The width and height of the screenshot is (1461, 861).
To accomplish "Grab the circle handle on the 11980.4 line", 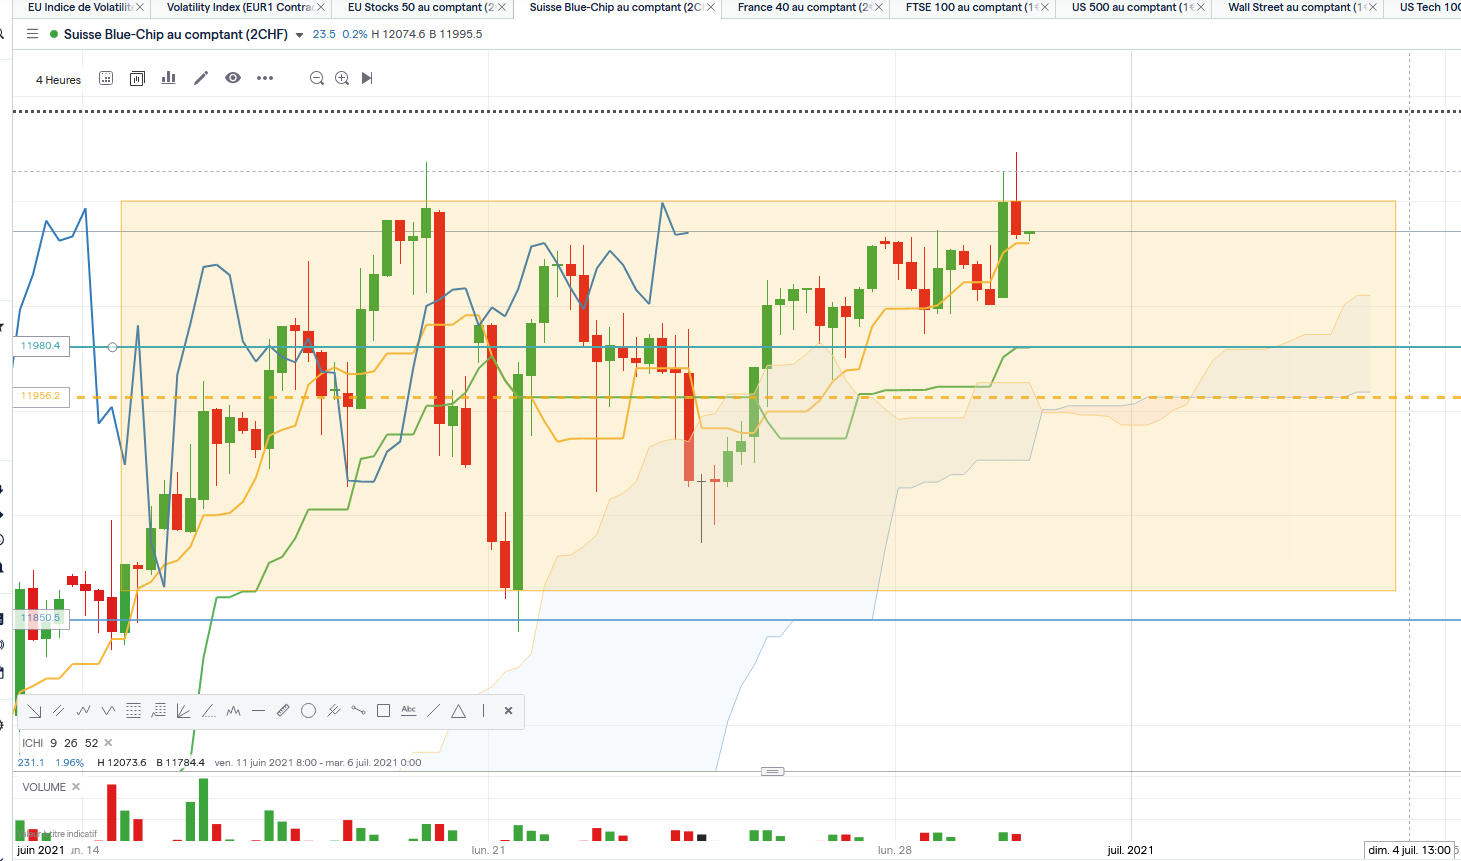I will click(112, 347).
